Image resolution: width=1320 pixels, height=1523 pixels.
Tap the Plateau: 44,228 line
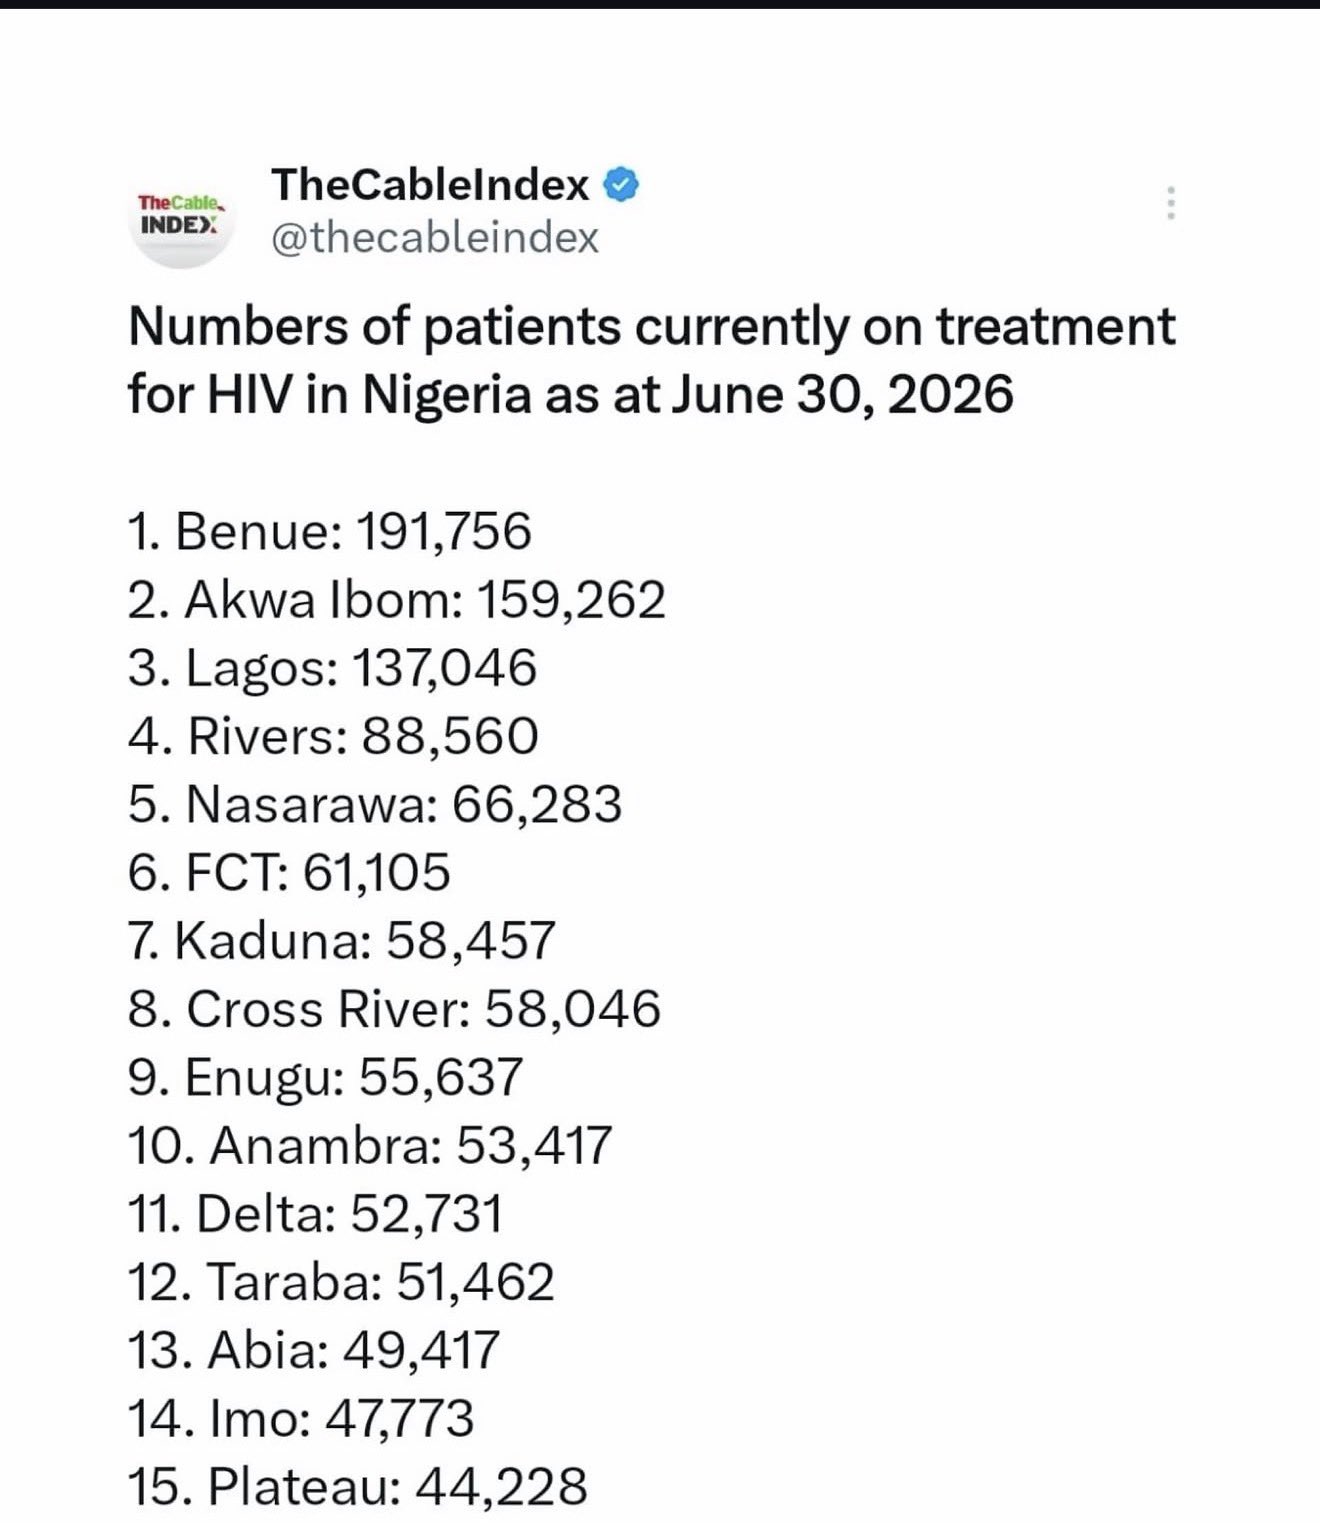coord(357,1486)
